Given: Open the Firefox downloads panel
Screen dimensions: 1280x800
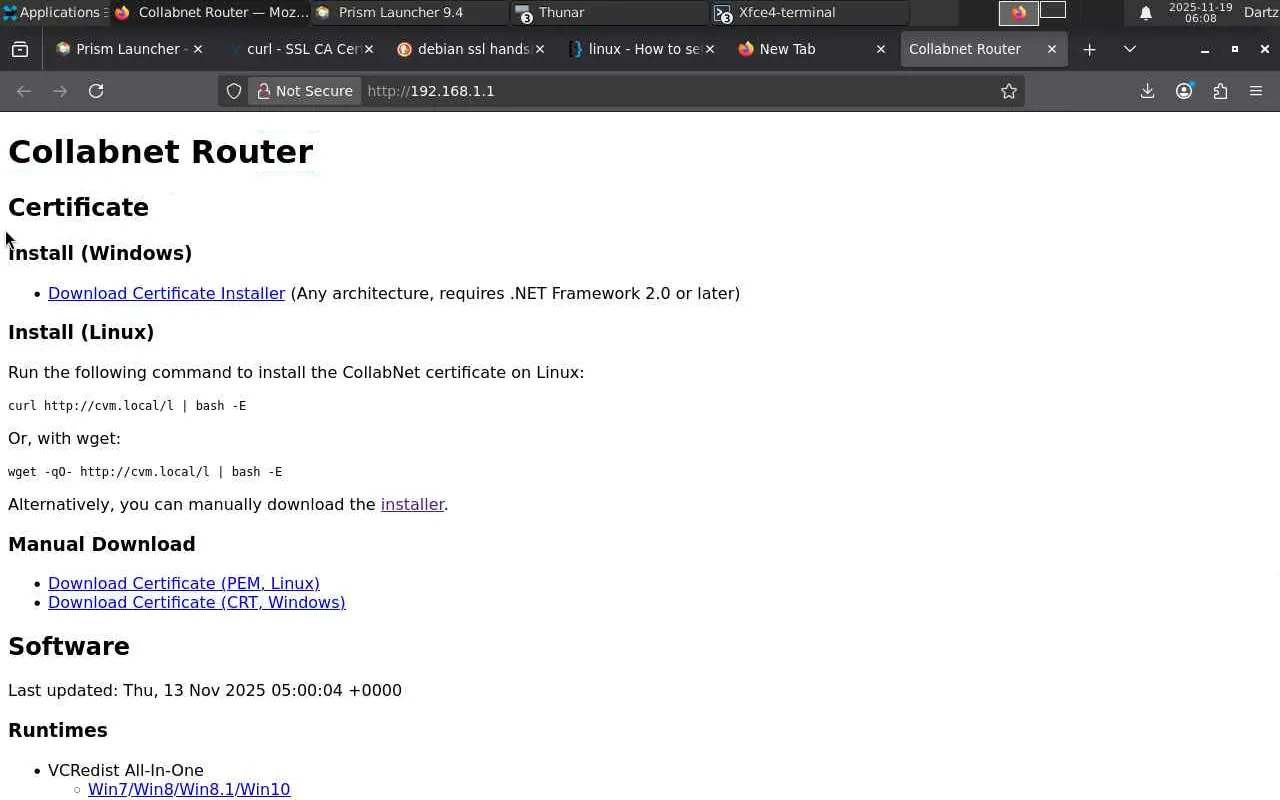Looking at the screenshot, I should click(x=1148, y=91).
